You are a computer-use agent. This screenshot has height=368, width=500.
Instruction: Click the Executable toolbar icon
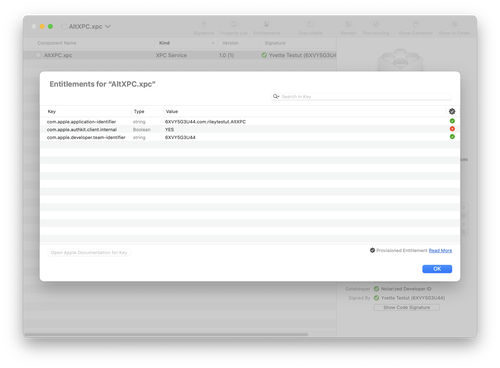(310, 24)
